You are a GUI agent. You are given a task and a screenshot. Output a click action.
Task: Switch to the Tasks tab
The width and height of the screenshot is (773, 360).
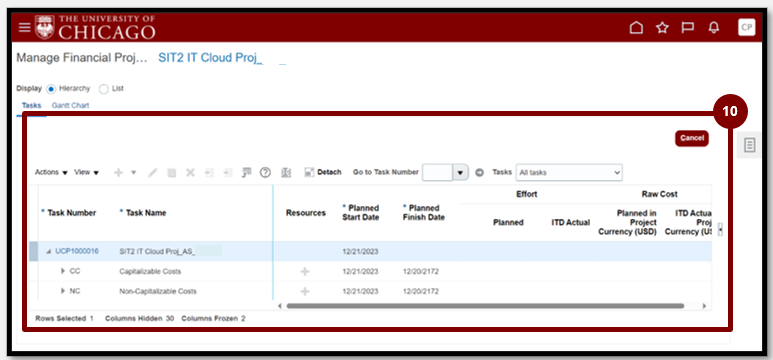point(32,106)
